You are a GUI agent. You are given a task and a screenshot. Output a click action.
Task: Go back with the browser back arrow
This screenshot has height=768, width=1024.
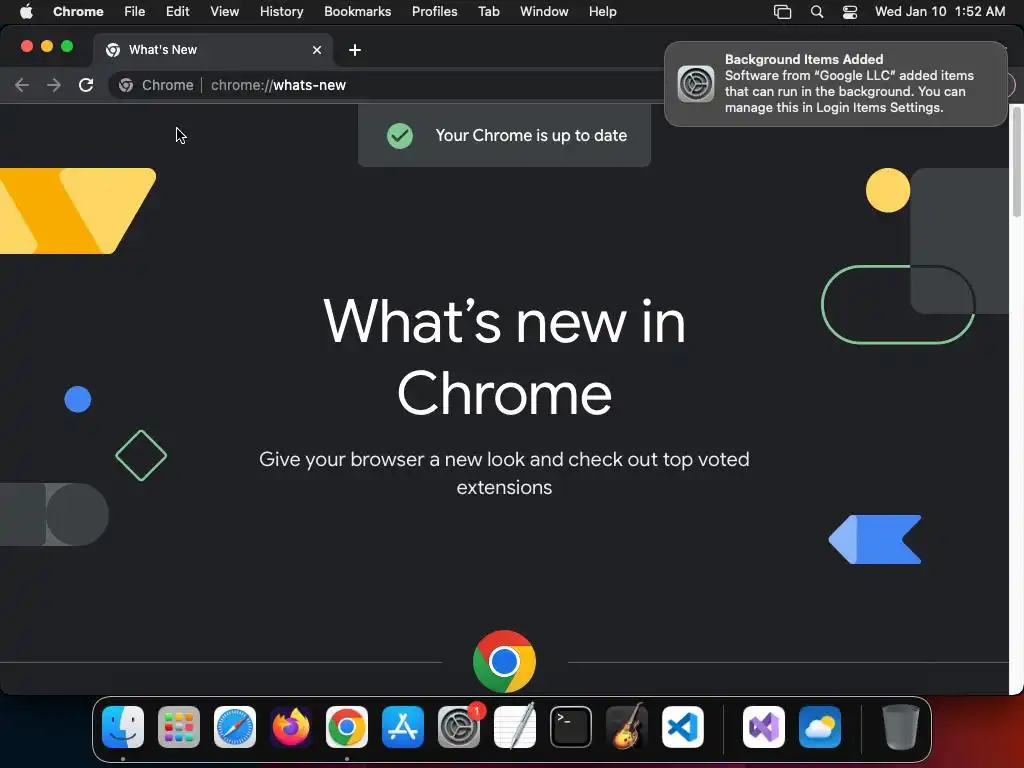pos(22,85)
